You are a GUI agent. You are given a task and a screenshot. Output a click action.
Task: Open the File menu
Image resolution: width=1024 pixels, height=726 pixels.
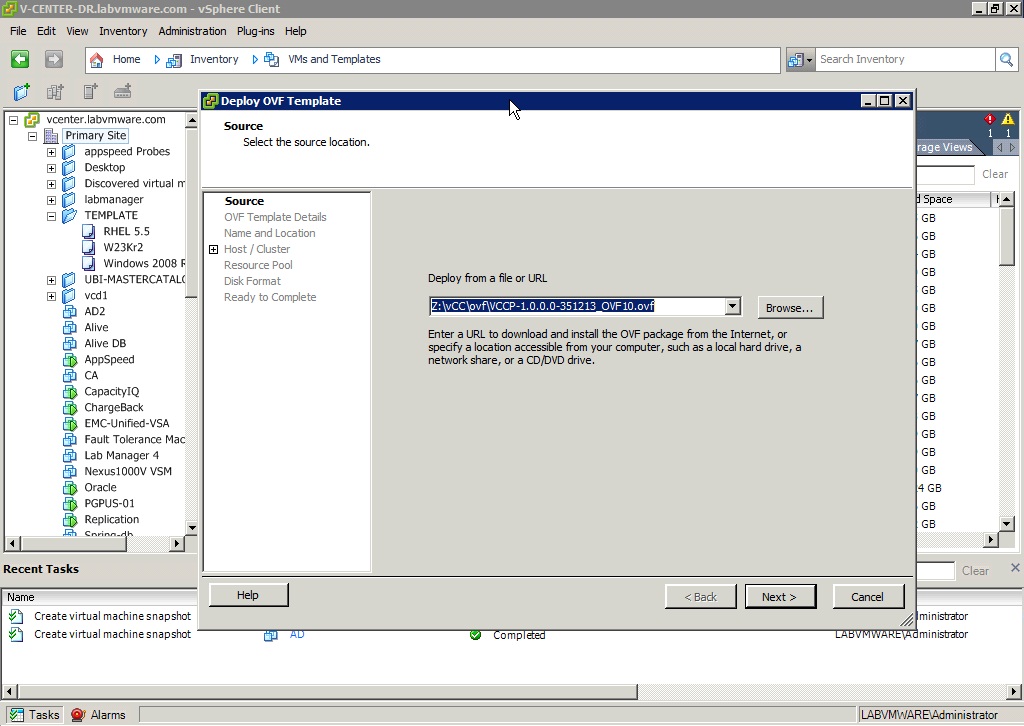coord(18,31)
